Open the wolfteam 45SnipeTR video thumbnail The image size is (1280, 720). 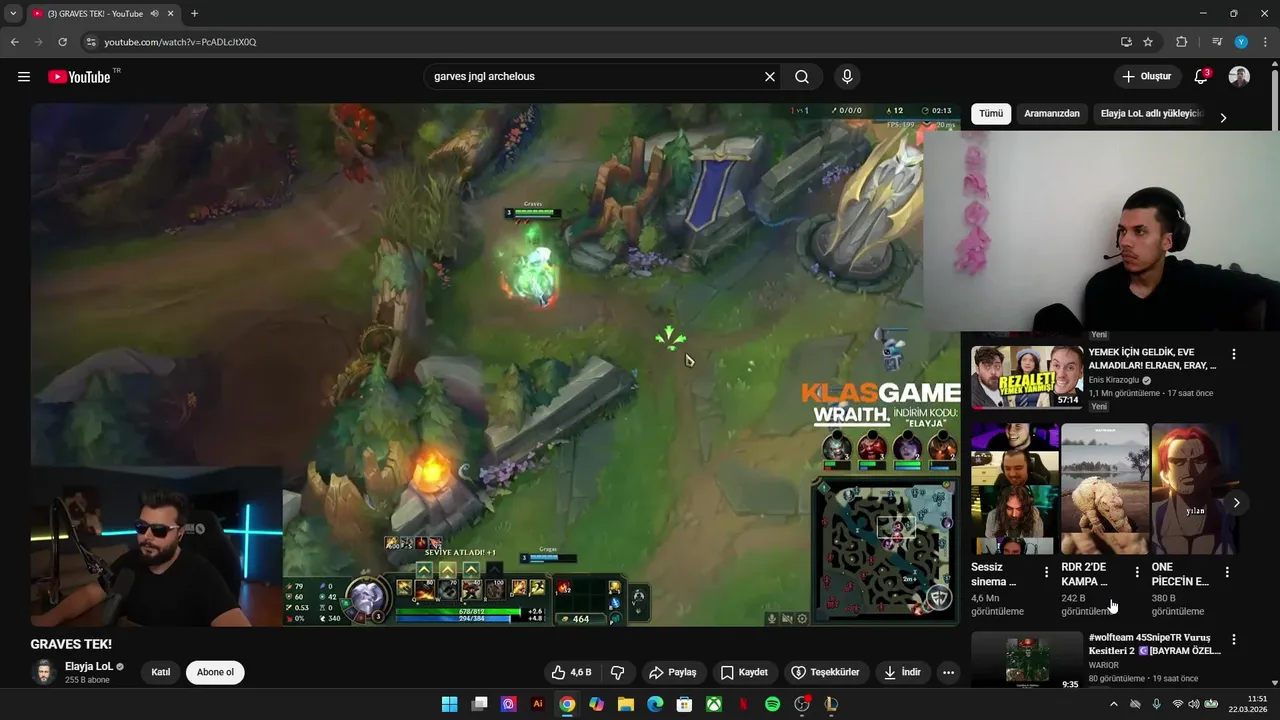click(x=1027, y=661)
